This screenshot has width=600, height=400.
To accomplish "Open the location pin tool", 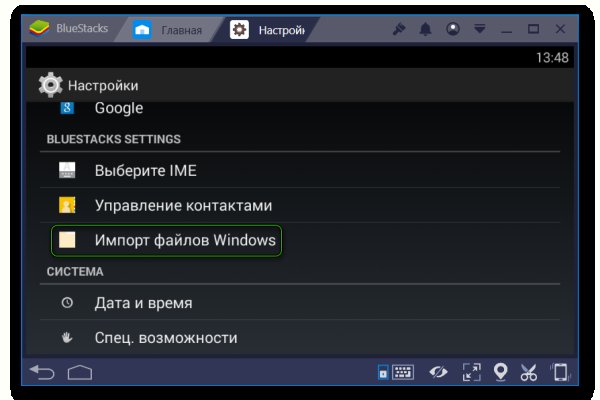I will 500,373.
